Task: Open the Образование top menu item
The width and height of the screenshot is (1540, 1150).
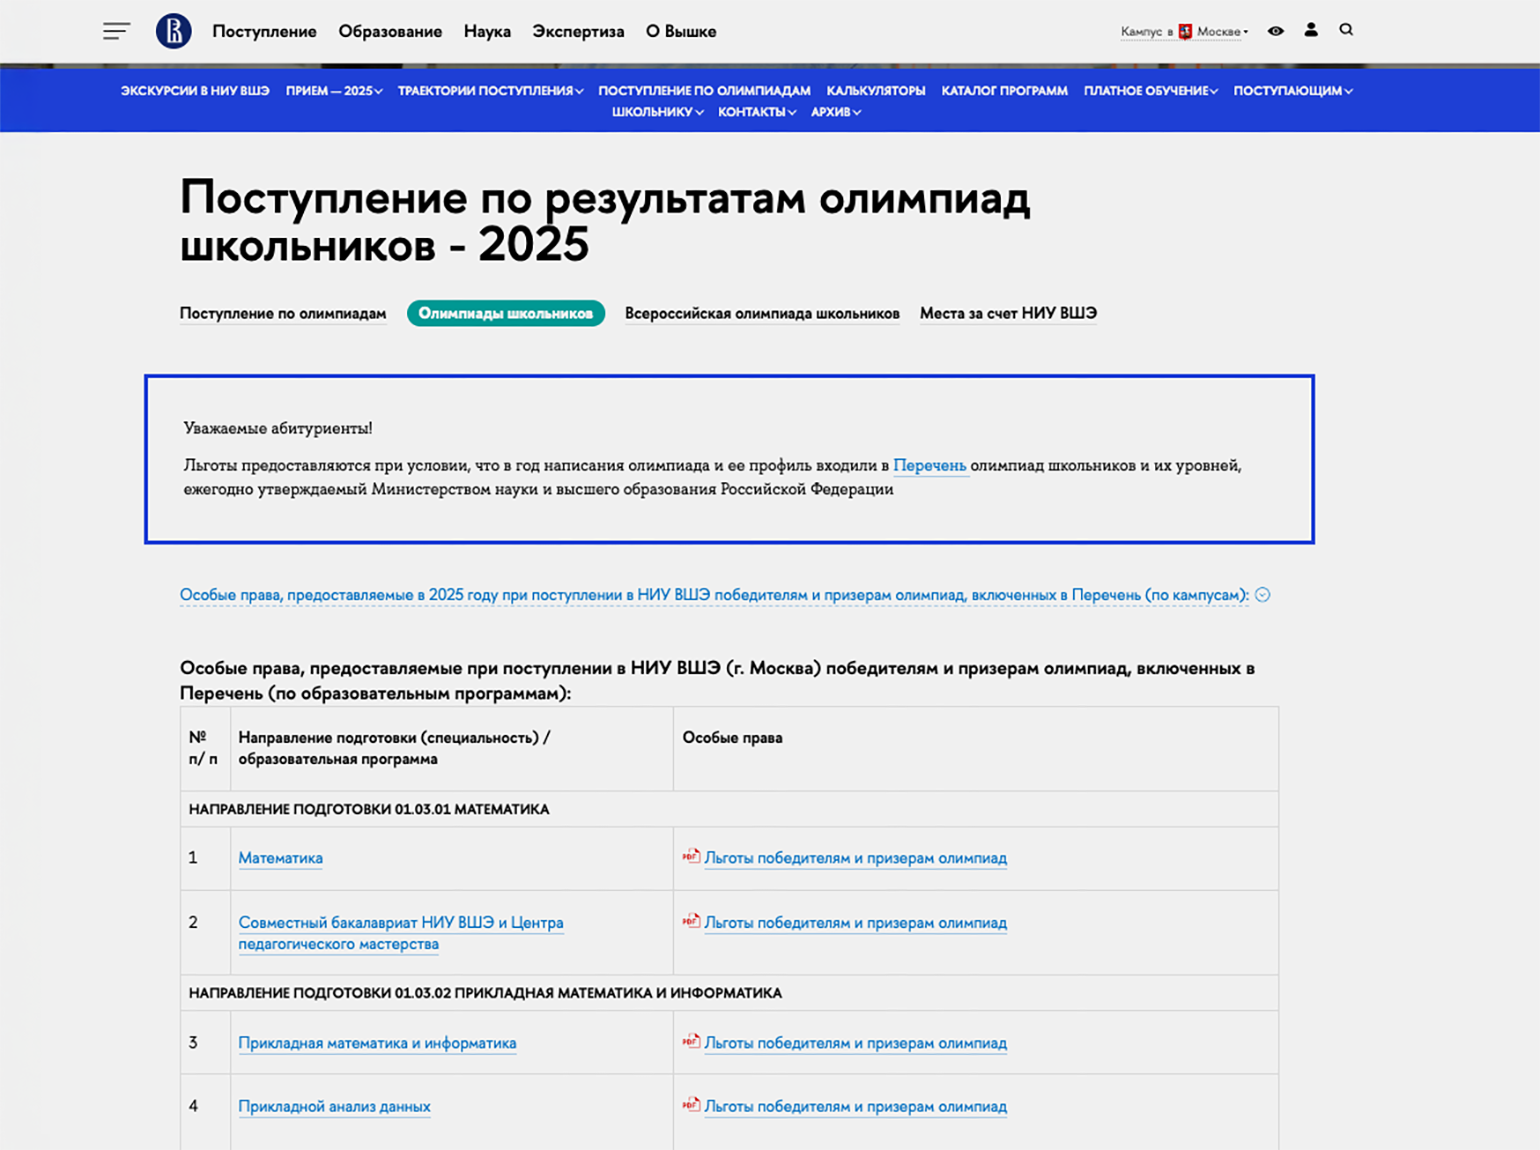Action: (x=390, y=32)
